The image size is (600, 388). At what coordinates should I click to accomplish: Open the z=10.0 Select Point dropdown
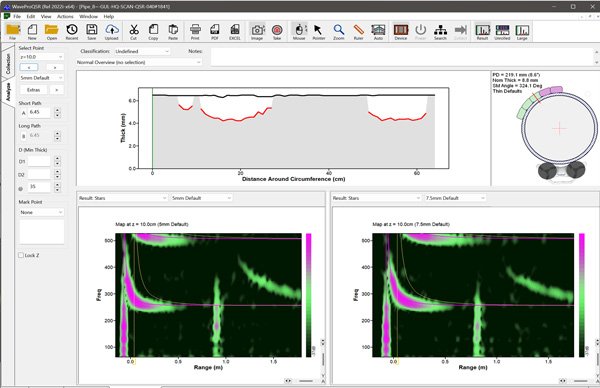pyautogui.click(x=41, y=57)
